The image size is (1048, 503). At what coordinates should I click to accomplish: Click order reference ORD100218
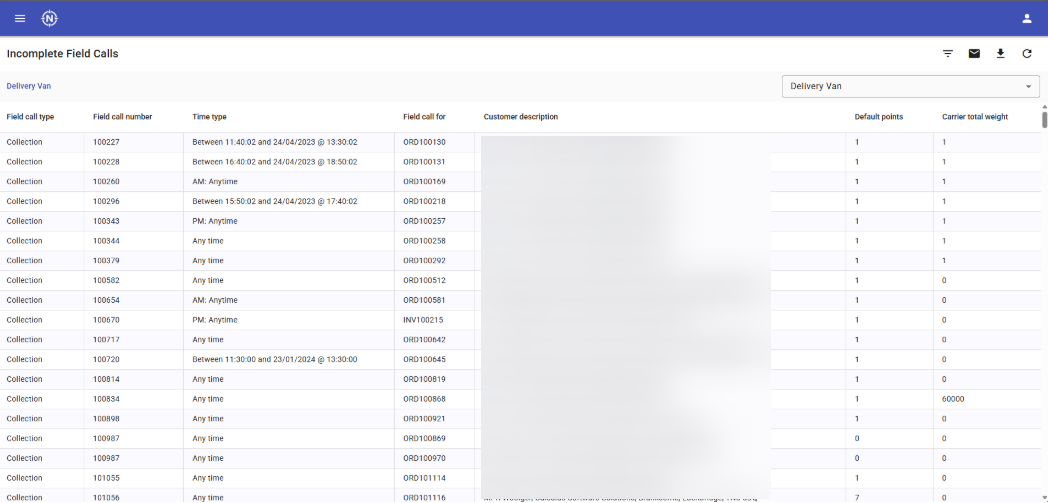[424, 201]
